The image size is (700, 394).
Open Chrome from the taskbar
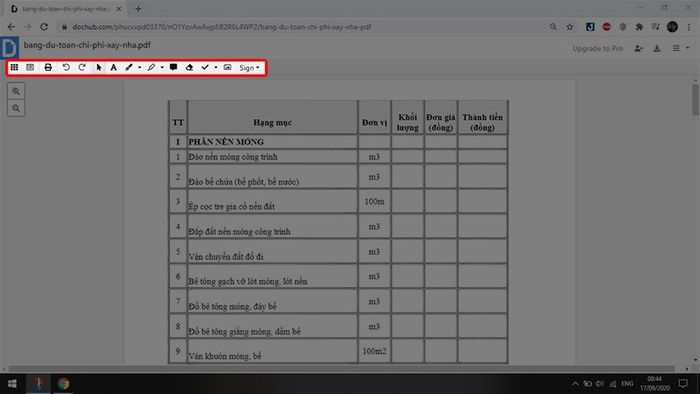pyautogui.click(x=63, y=384)
